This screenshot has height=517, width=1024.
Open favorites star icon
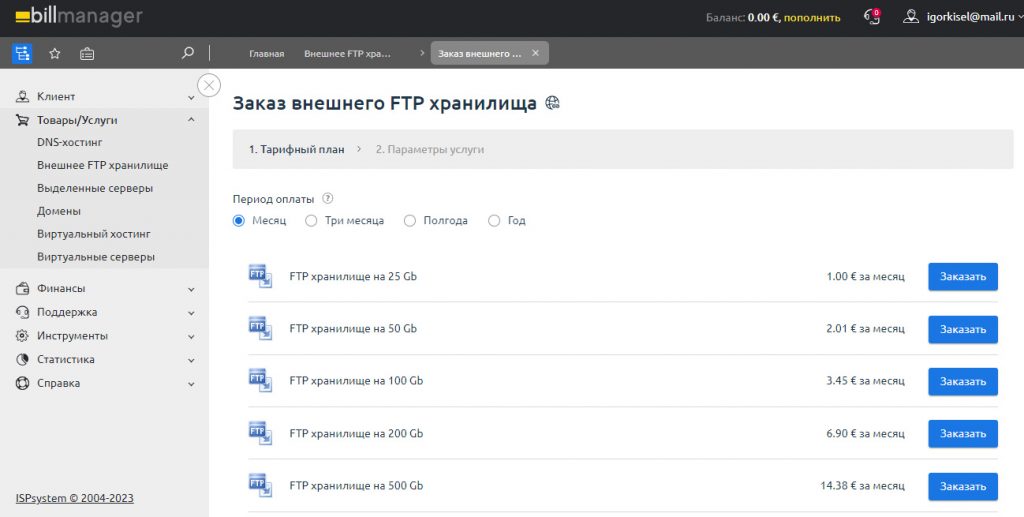[55, 54]
